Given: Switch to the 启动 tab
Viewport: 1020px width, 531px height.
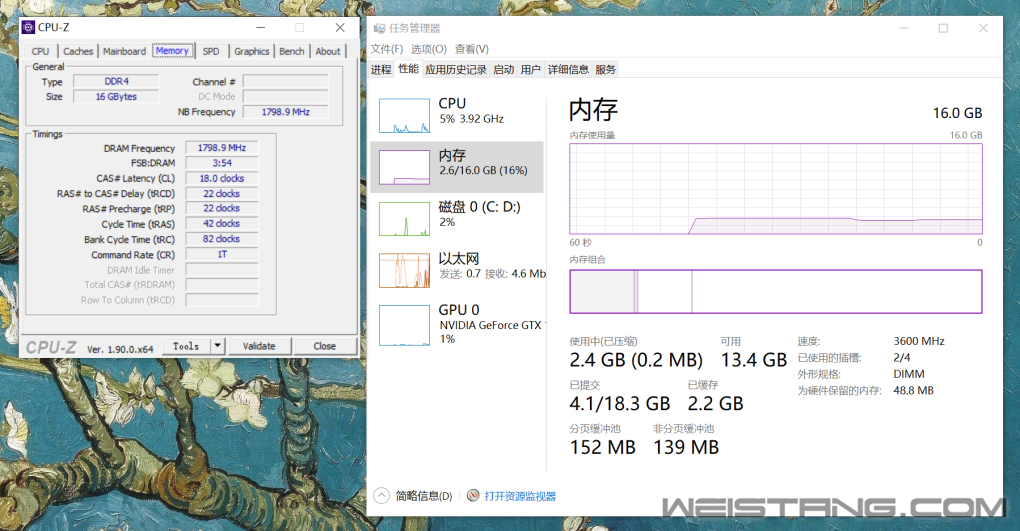Looking at the screenshot, I should (x=503, y=70).
